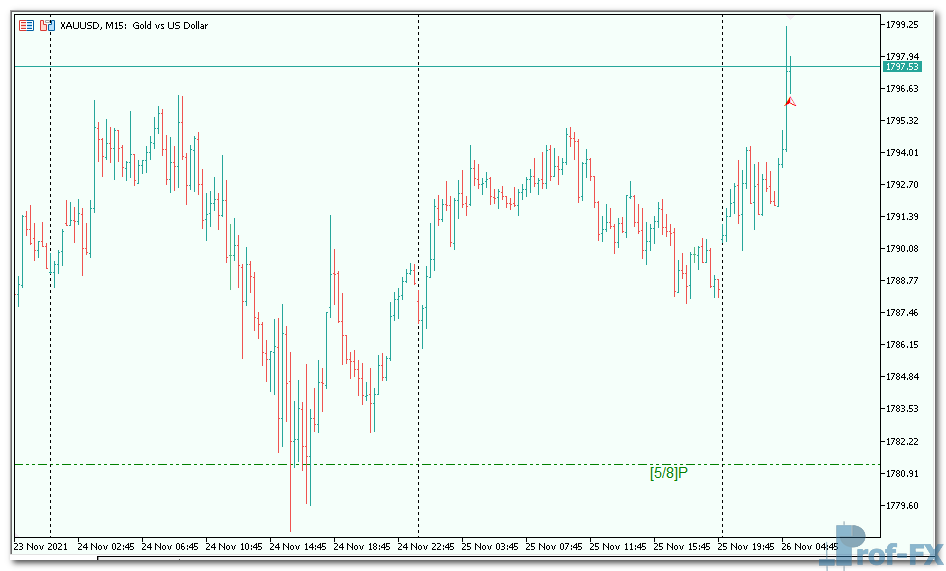This screenshot has height=571, width=946.
Task: Click the 24 Nov 22:45 time label
Action: (427, 547)
